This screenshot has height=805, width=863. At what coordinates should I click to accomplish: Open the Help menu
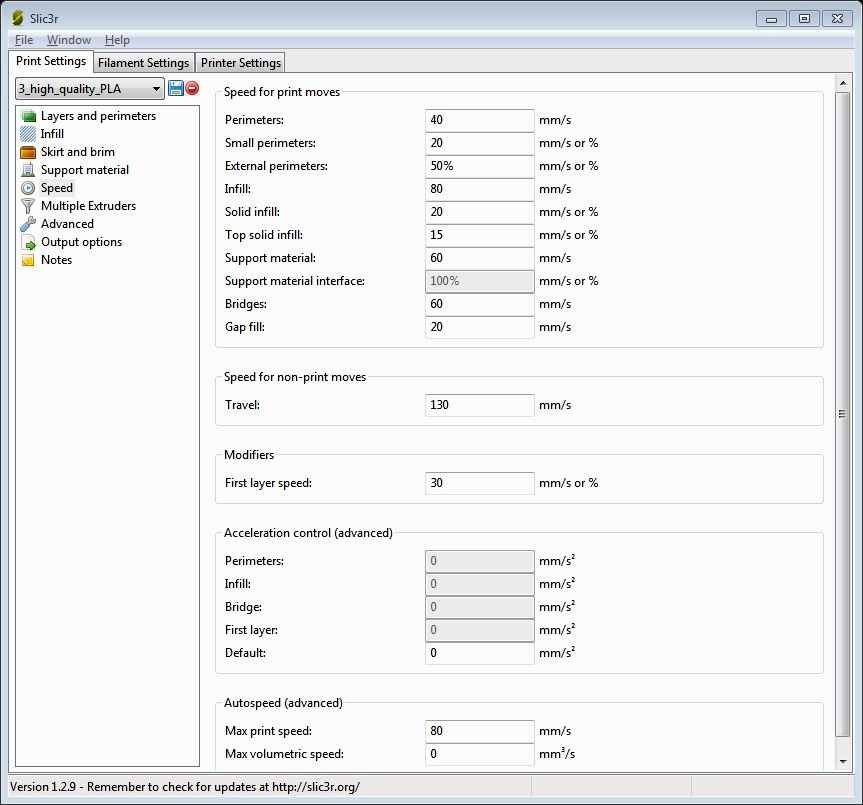(x=117, y=40)
